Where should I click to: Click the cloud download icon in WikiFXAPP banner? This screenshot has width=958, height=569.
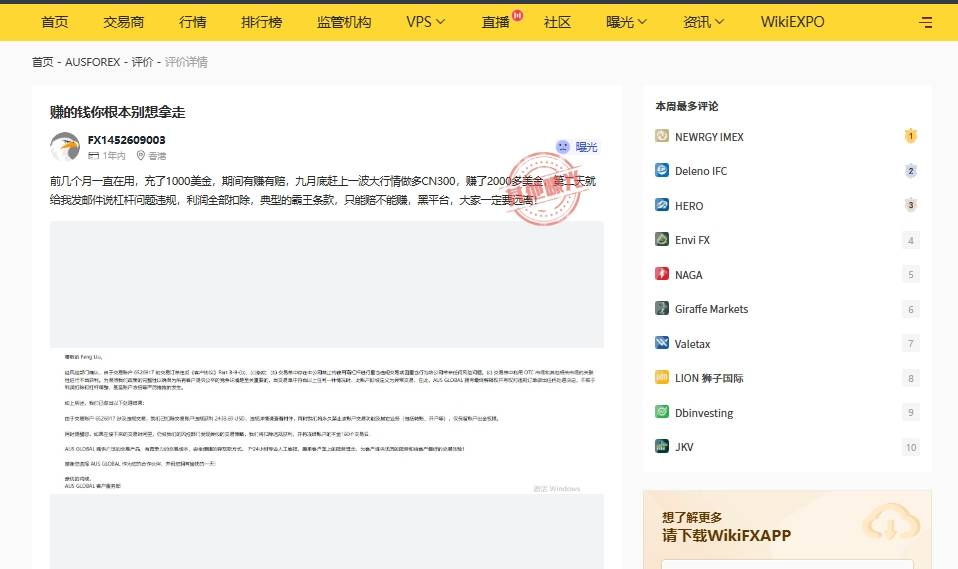pos(891,521)
